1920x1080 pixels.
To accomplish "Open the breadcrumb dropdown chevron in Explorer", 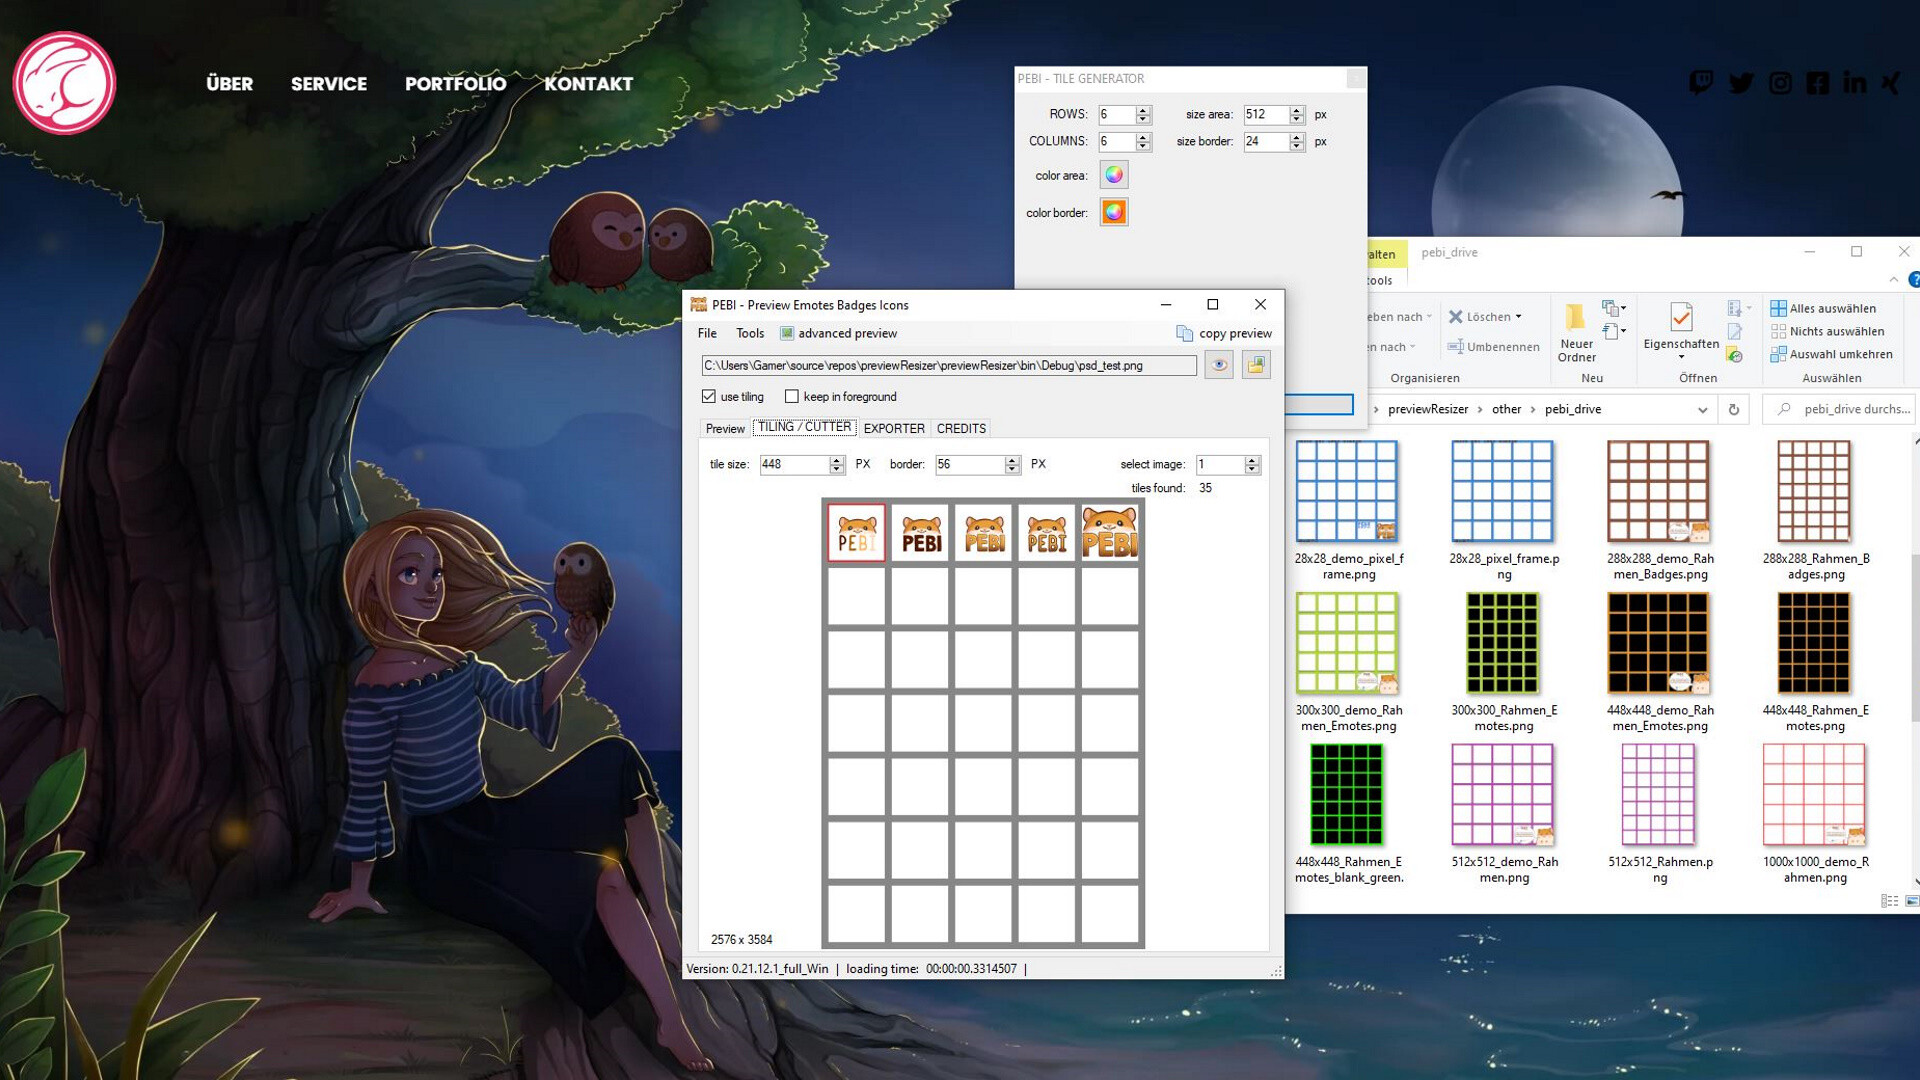I will click(x=1703, y=409).
